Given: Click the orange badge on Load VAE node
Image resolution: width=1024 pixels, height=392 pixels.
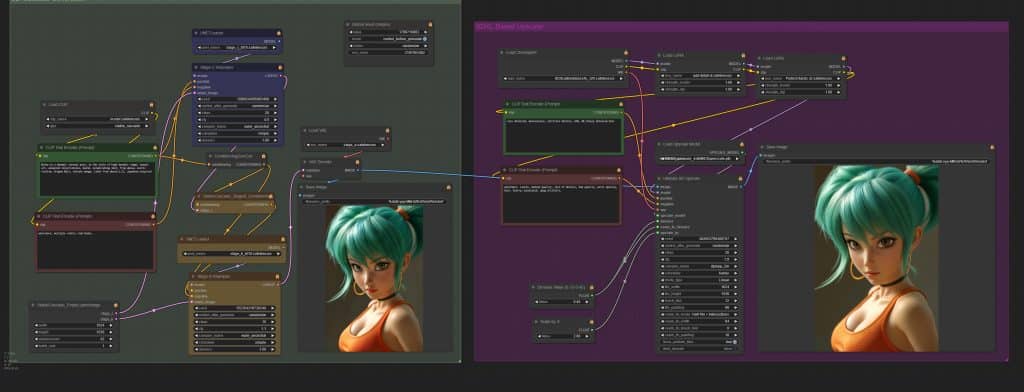Looking at the screenshot, I should click(388, 130).
